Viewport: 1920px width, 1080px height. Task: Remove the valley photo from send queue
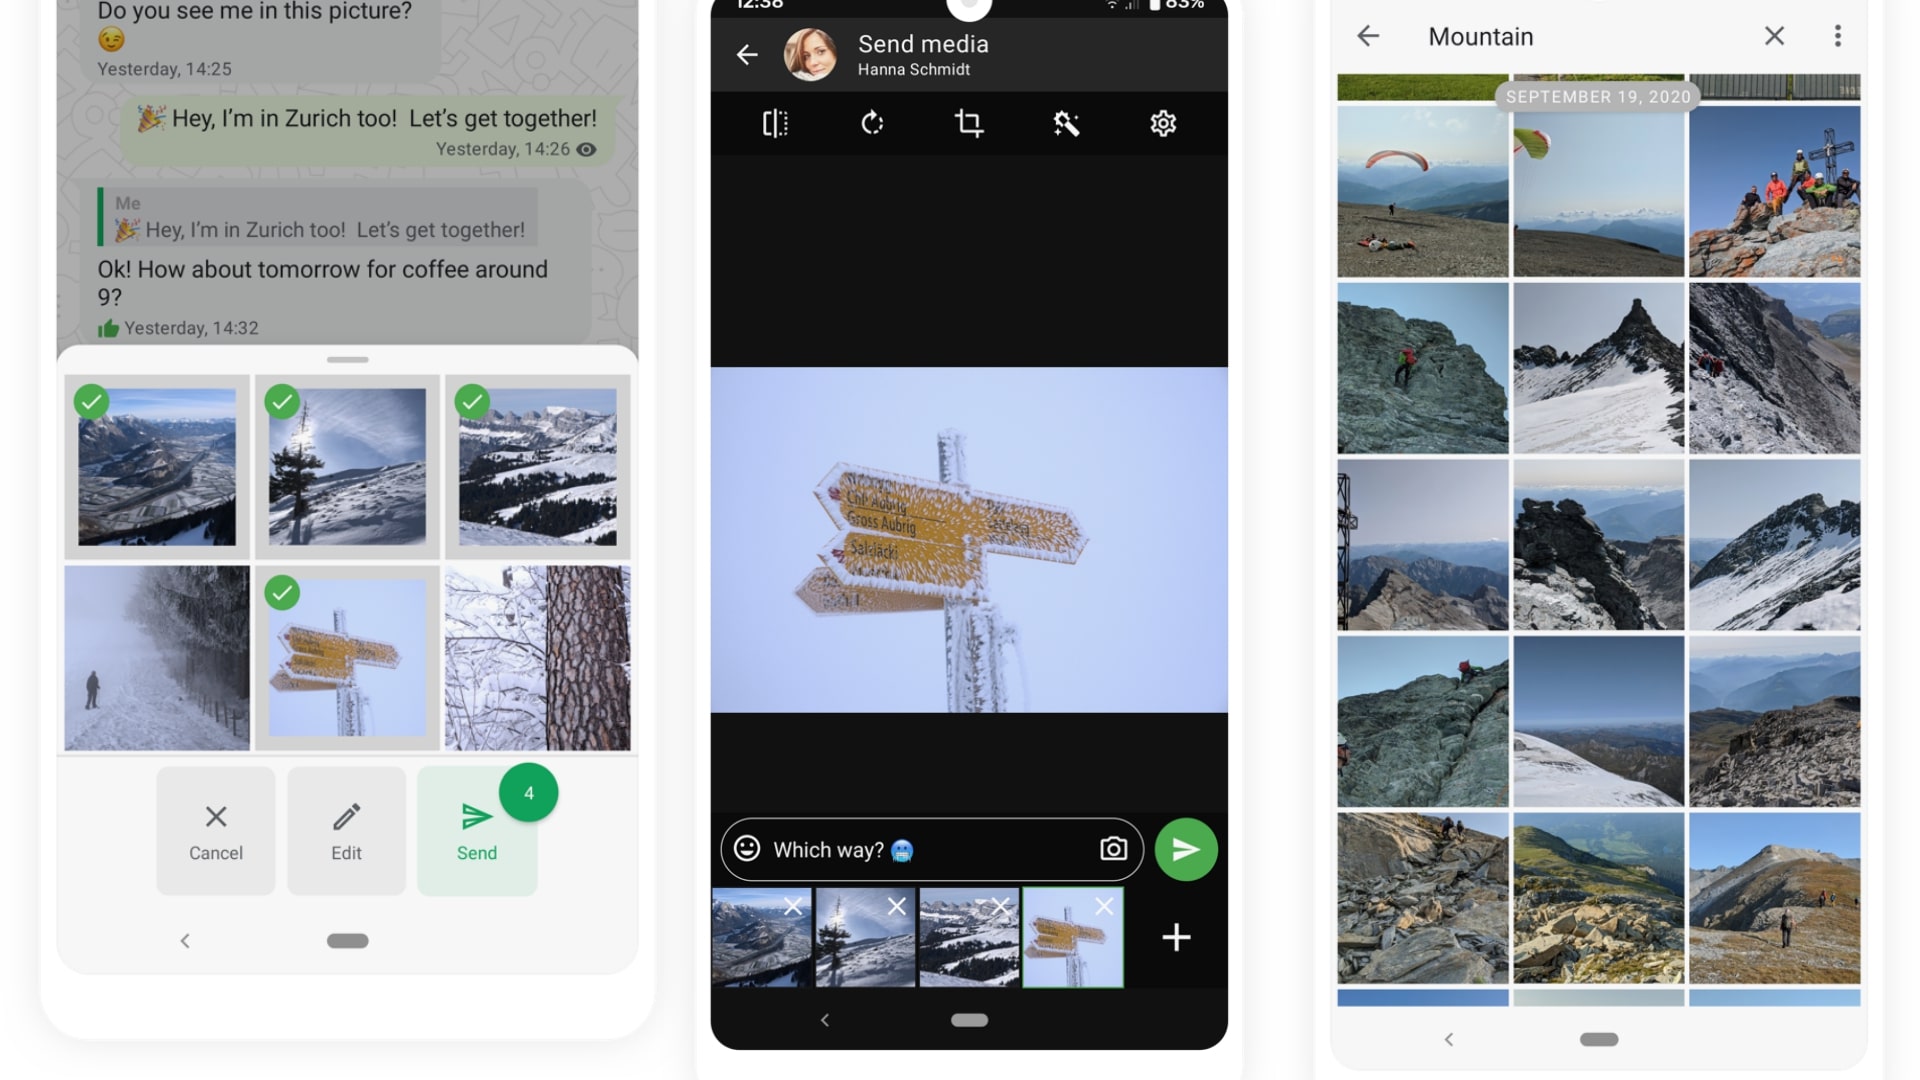point(793,906)
